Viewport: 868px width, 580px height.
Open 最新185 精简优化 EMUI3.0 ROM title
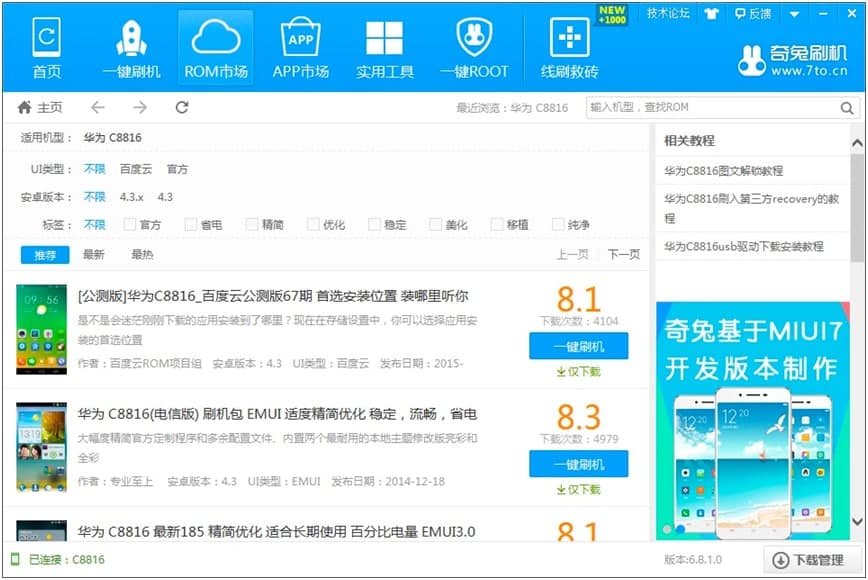tap(276, 532)
